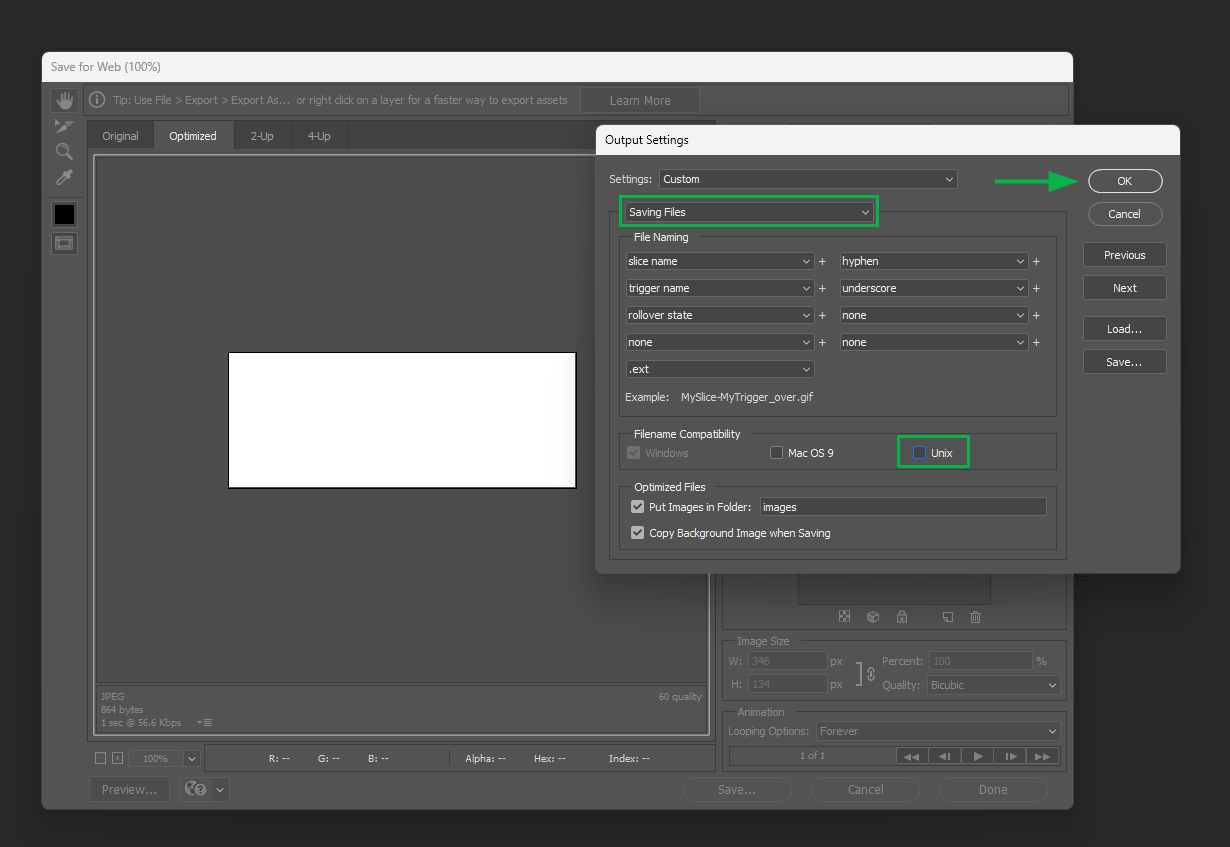Click the browser preview globe icon
Viewport: 1230px width, 847px height.
(196, 789)
